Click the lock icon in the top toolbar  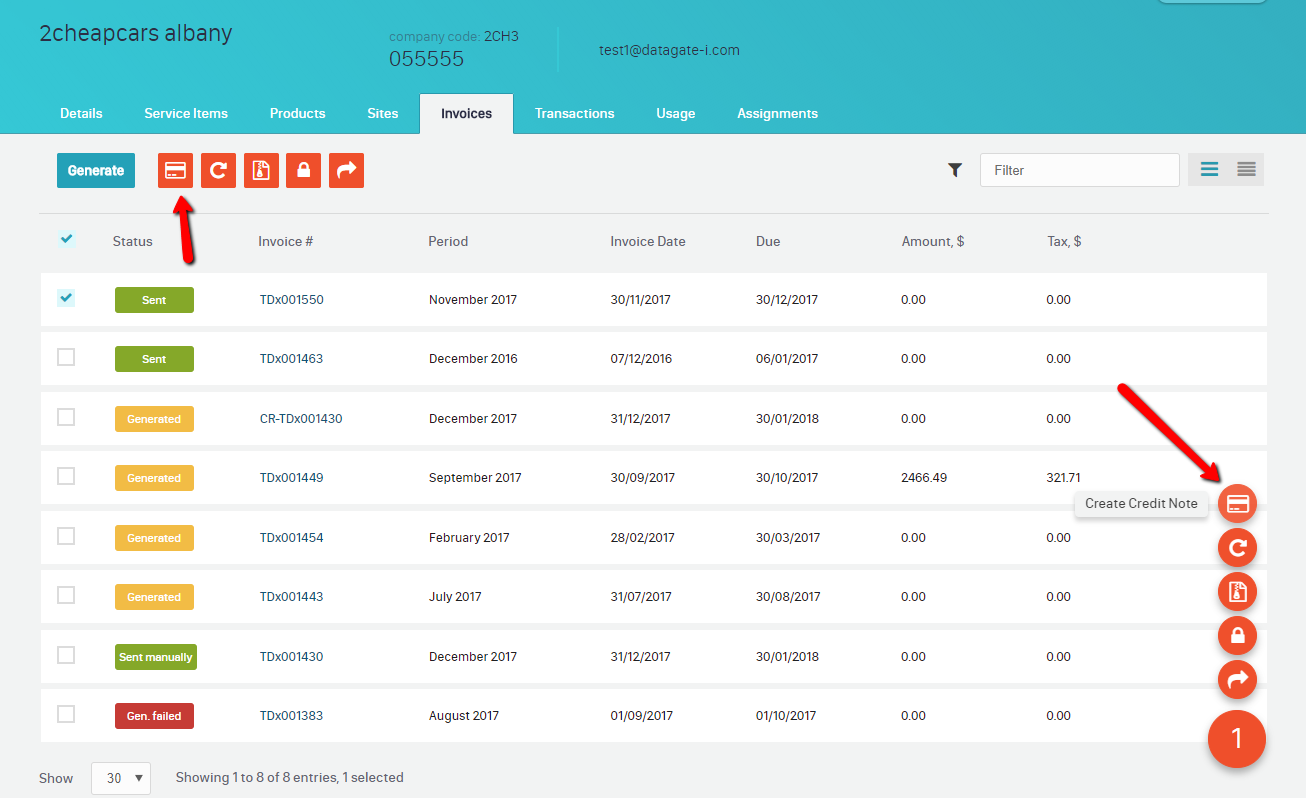pos(303,170)
